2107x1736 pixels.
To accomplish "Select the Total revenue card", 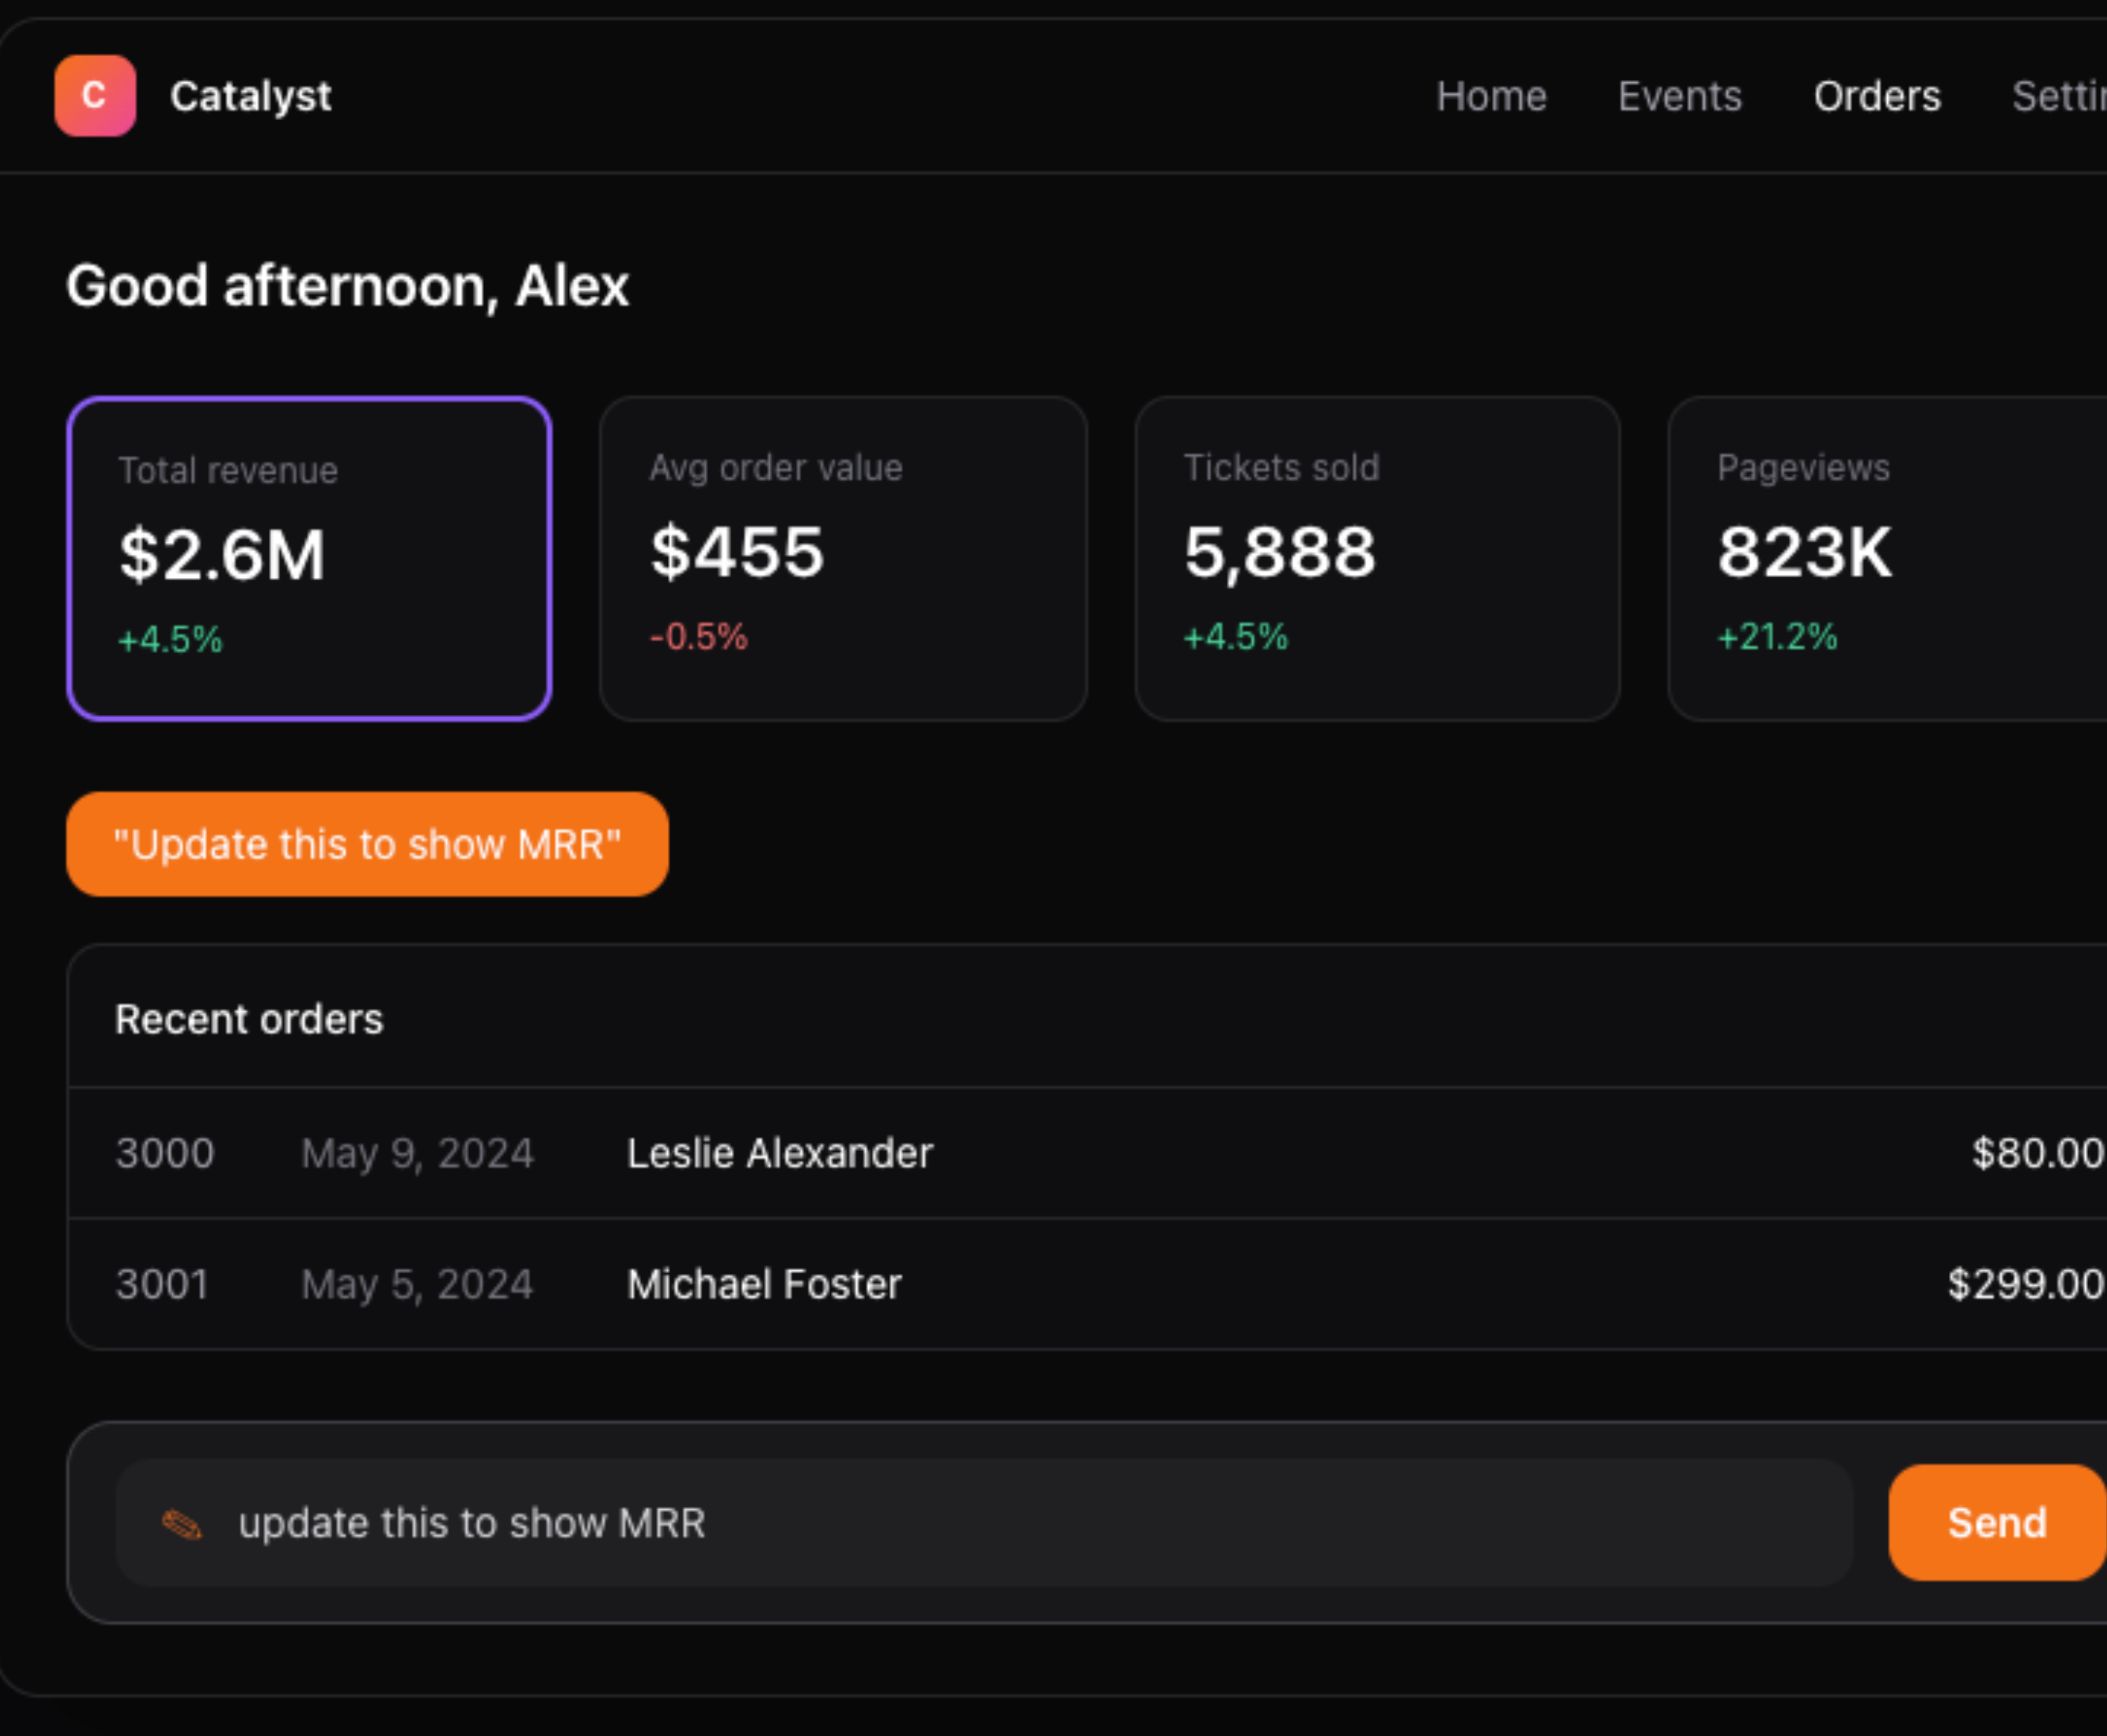I will click(309, 558).
